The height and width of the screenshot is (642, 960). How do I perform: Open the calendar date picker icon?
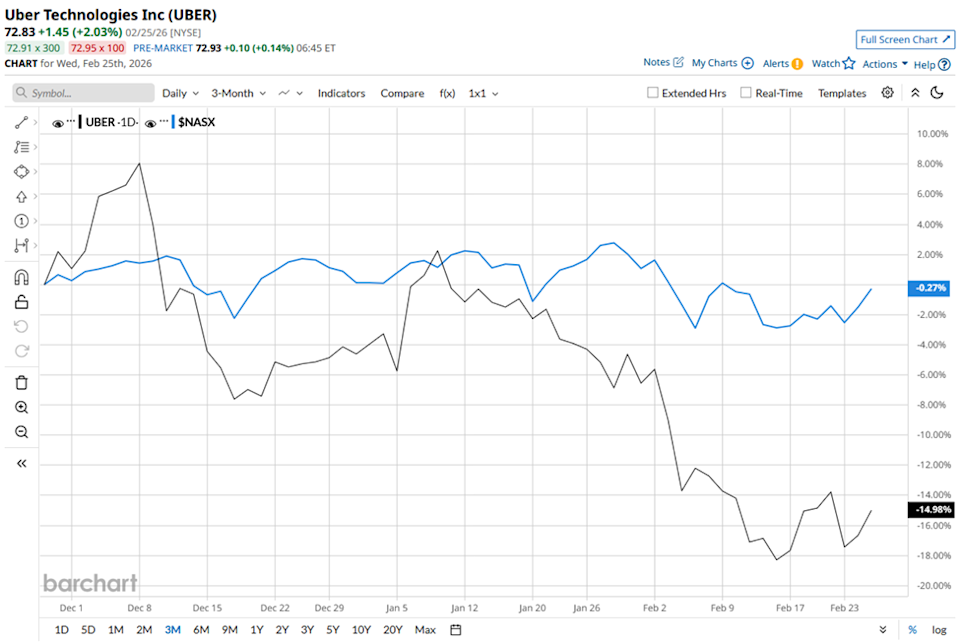[455, 630]
